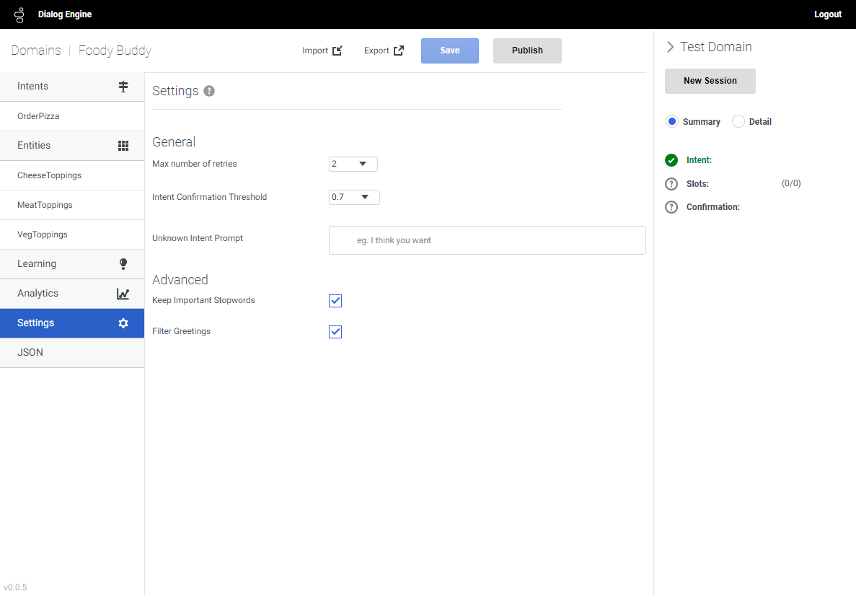Open the Intent Confirmation Threshold dropdown
The image size is (856, 596).
pyautogui.click(x=354, y=197)
